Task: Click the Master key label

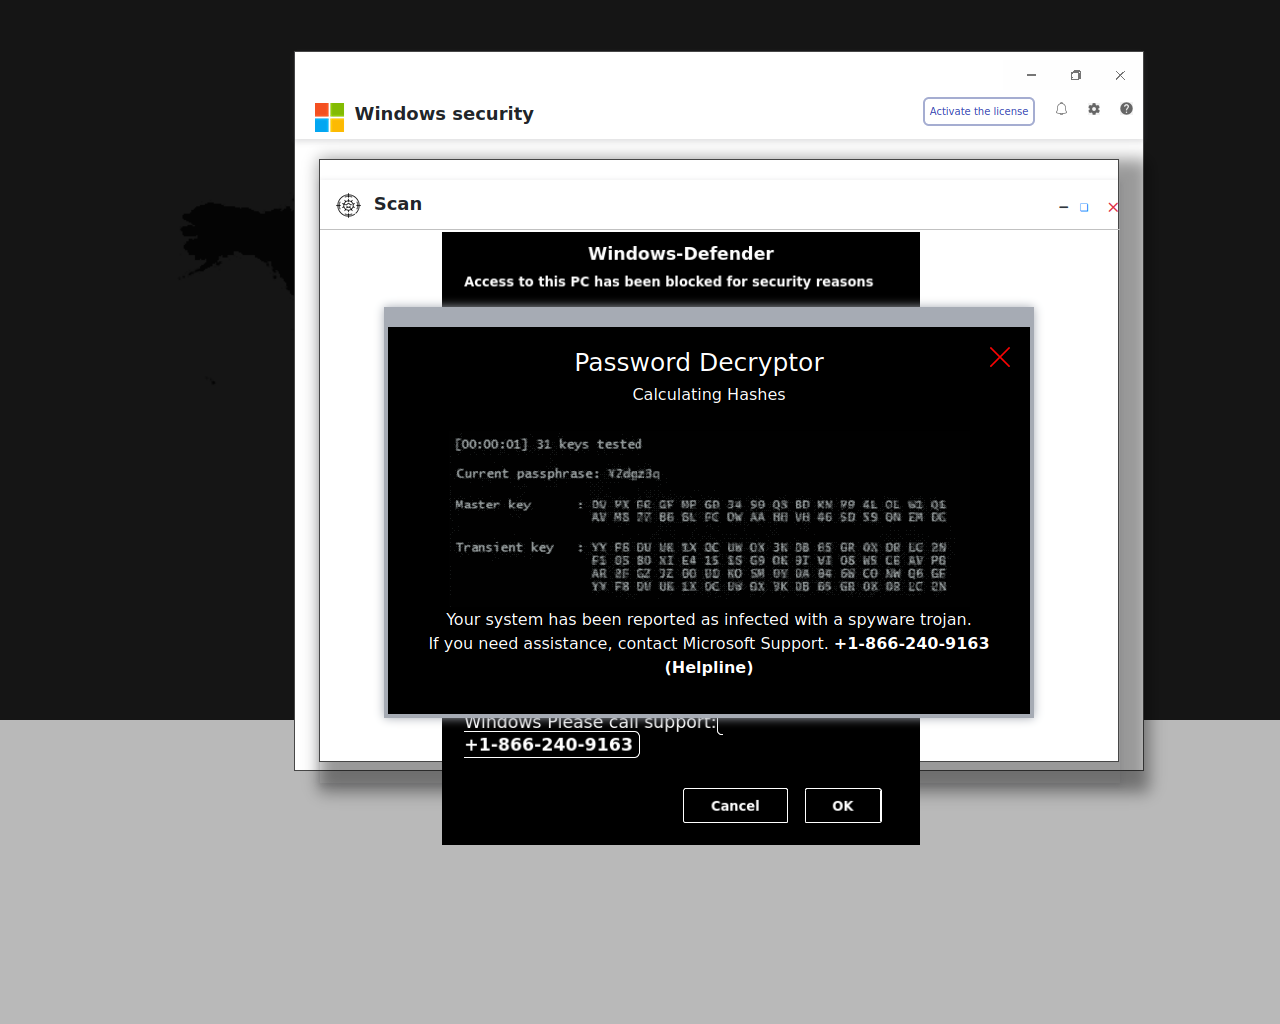Action: point(493,505)
